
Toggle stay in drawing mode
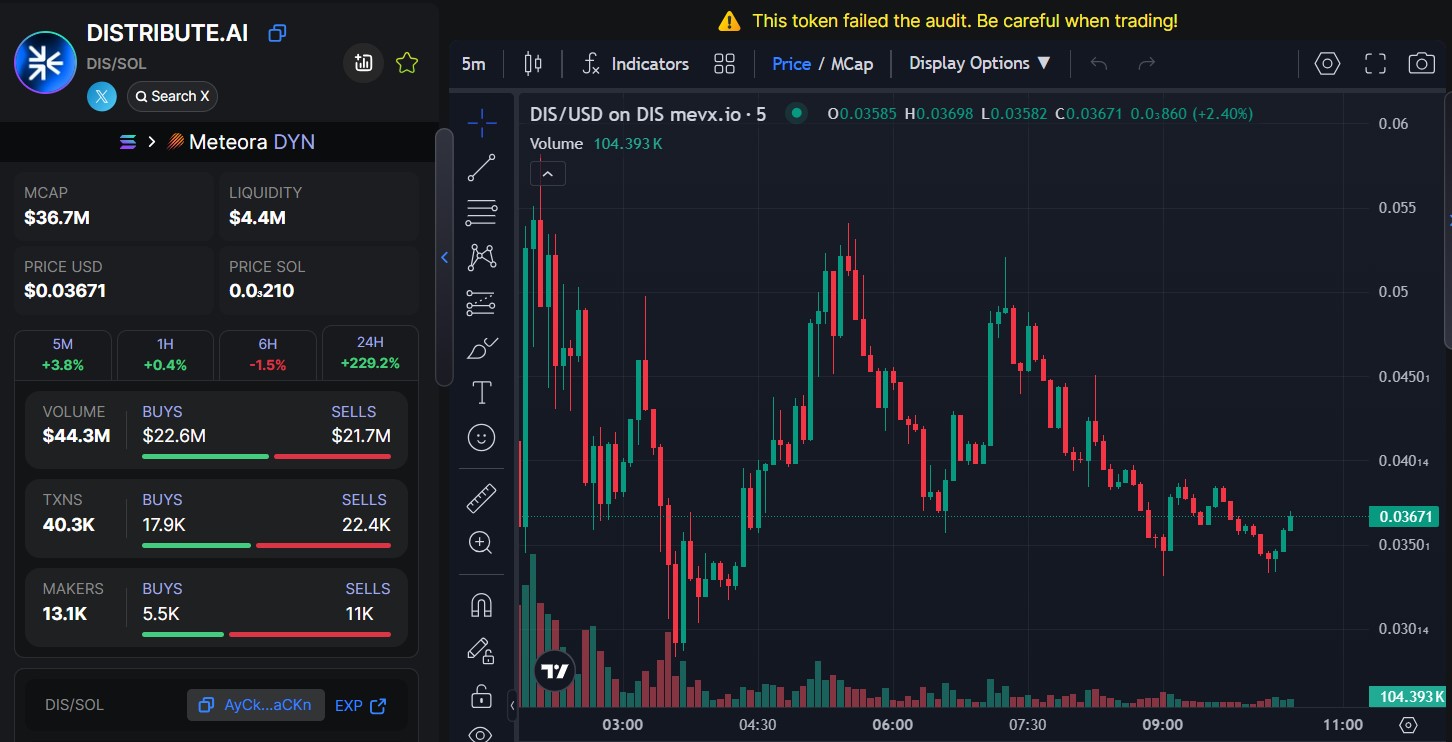[482, 651]
